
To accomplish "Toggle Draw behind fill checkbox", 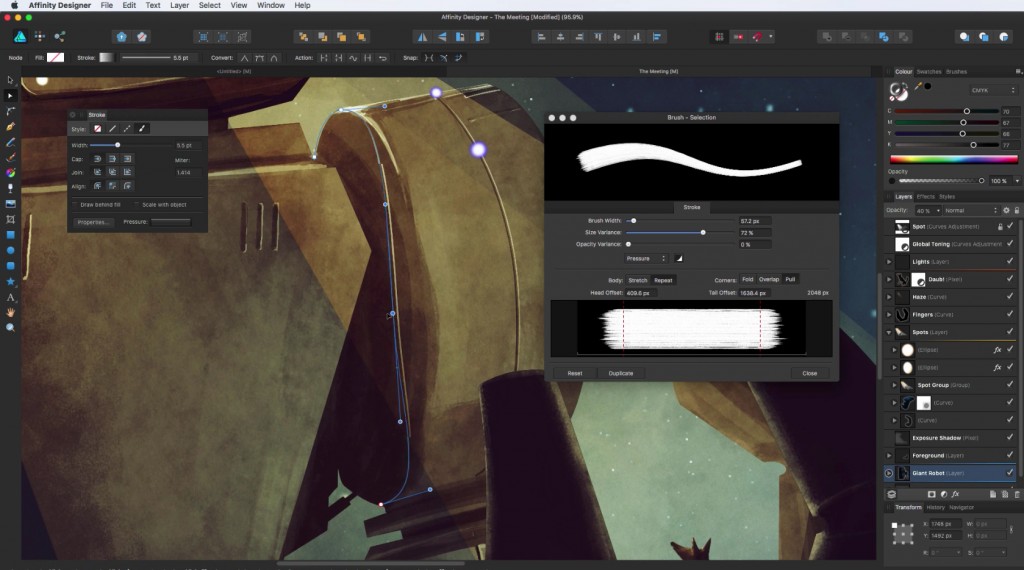I will (x=75, y=204).
